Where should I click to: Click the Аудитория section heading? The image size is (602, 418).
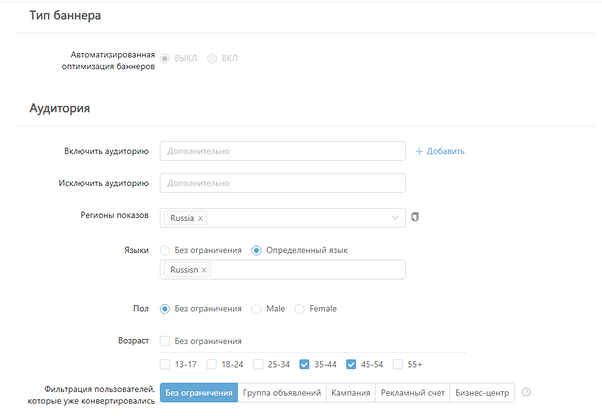pyautogui.click(x=60, y=108)
